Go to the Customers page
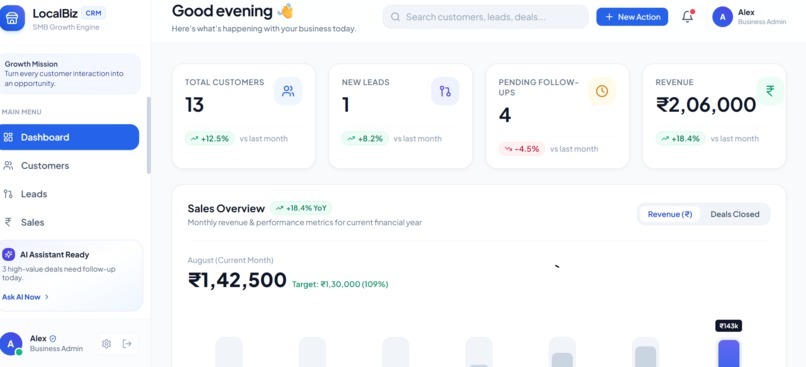Image resolution: width=806 pixels, height=367 pixels. pyautogui.click(x=68, y=166)
